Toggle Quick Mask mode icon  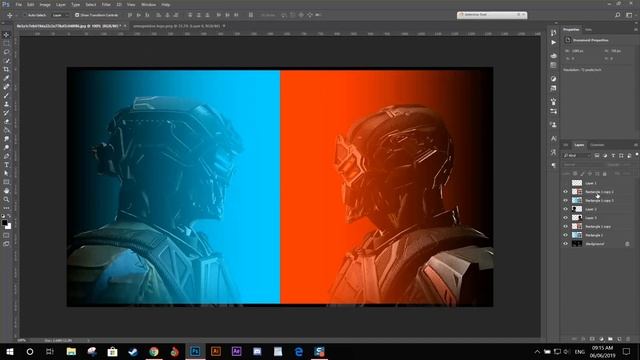coord(6,236)
